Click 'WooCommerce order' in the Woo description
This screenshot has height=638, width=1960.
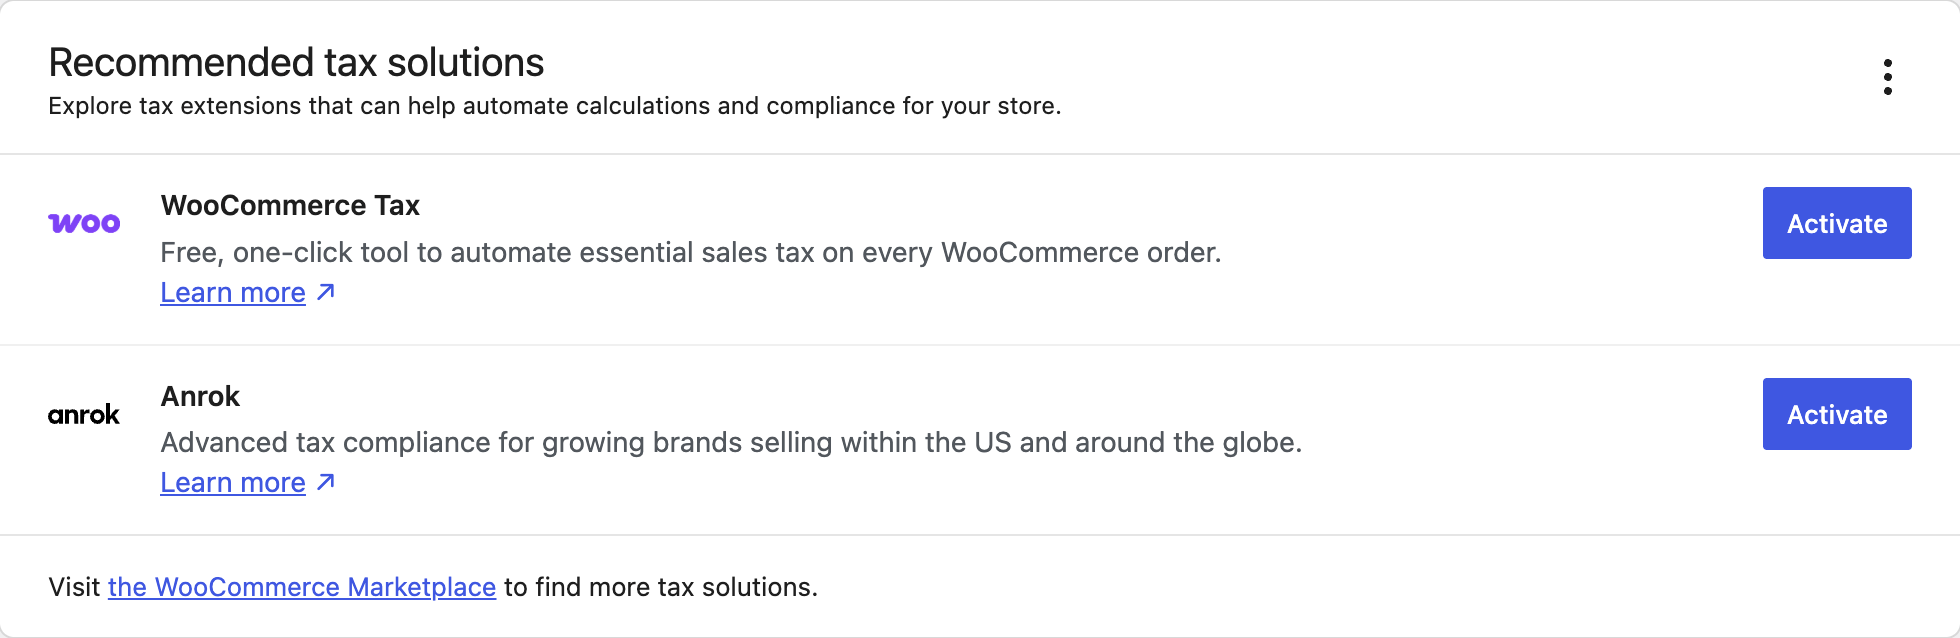click(x=1081, y=252)
